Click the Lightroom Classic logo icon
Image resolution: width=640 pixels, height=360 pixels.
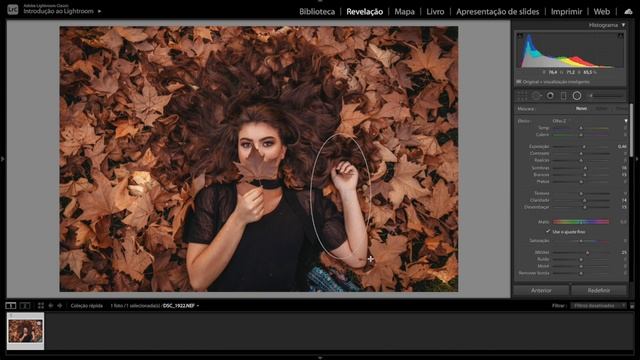tap(13, 9)
